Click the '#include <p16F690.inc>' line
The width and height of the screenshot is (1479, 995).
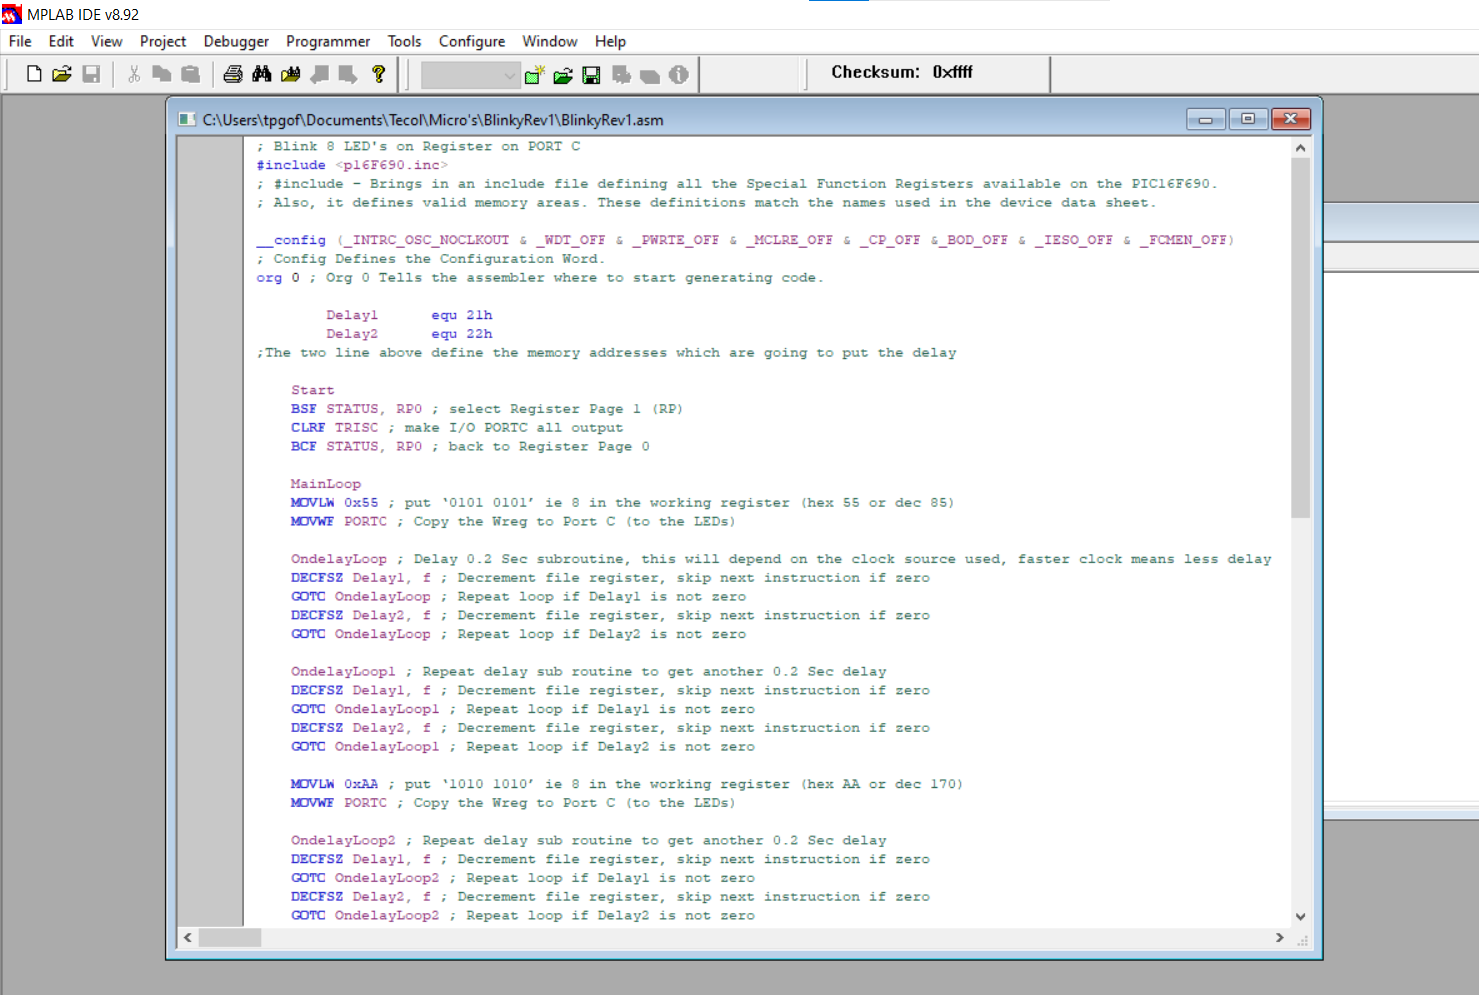pyautogui.click(x=352, y=165)
